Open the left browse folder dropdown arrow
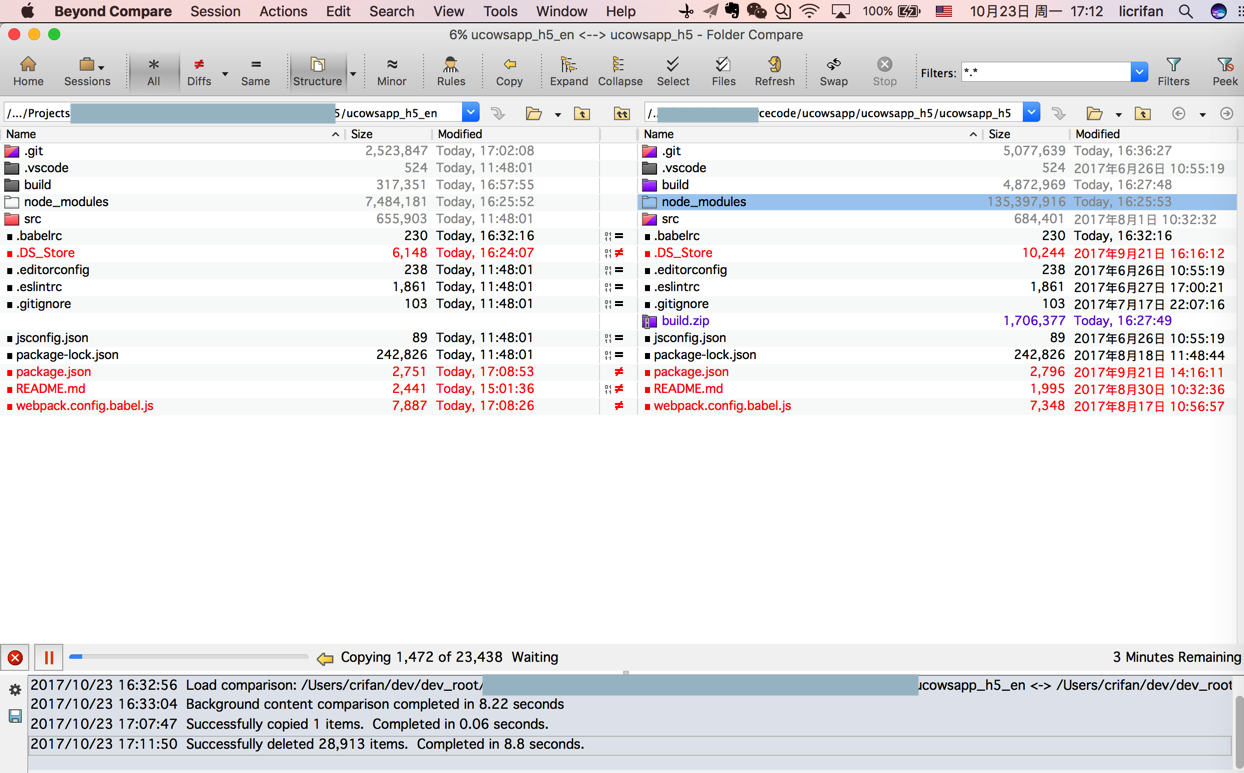This screenshot has height=773, width=1244. pos(557,114)
